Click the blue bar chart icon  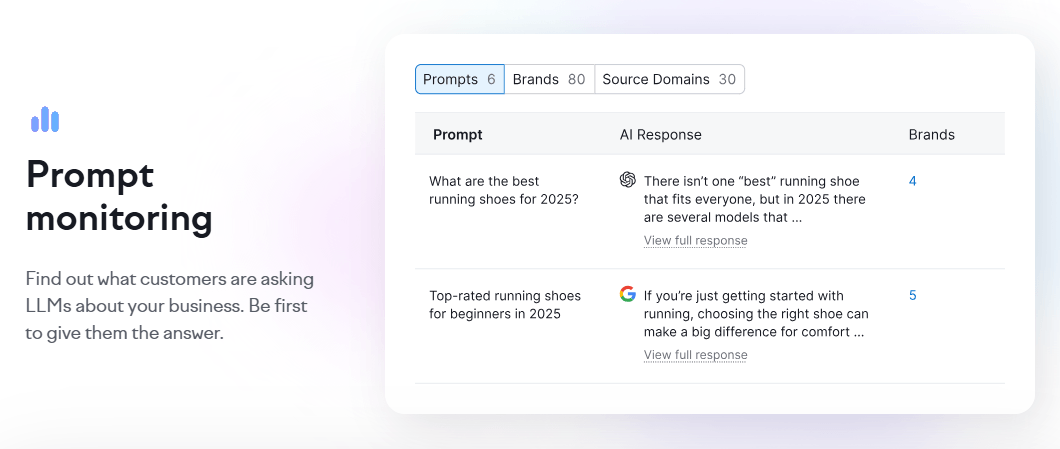pyautogui.click(x=45, y=119)
